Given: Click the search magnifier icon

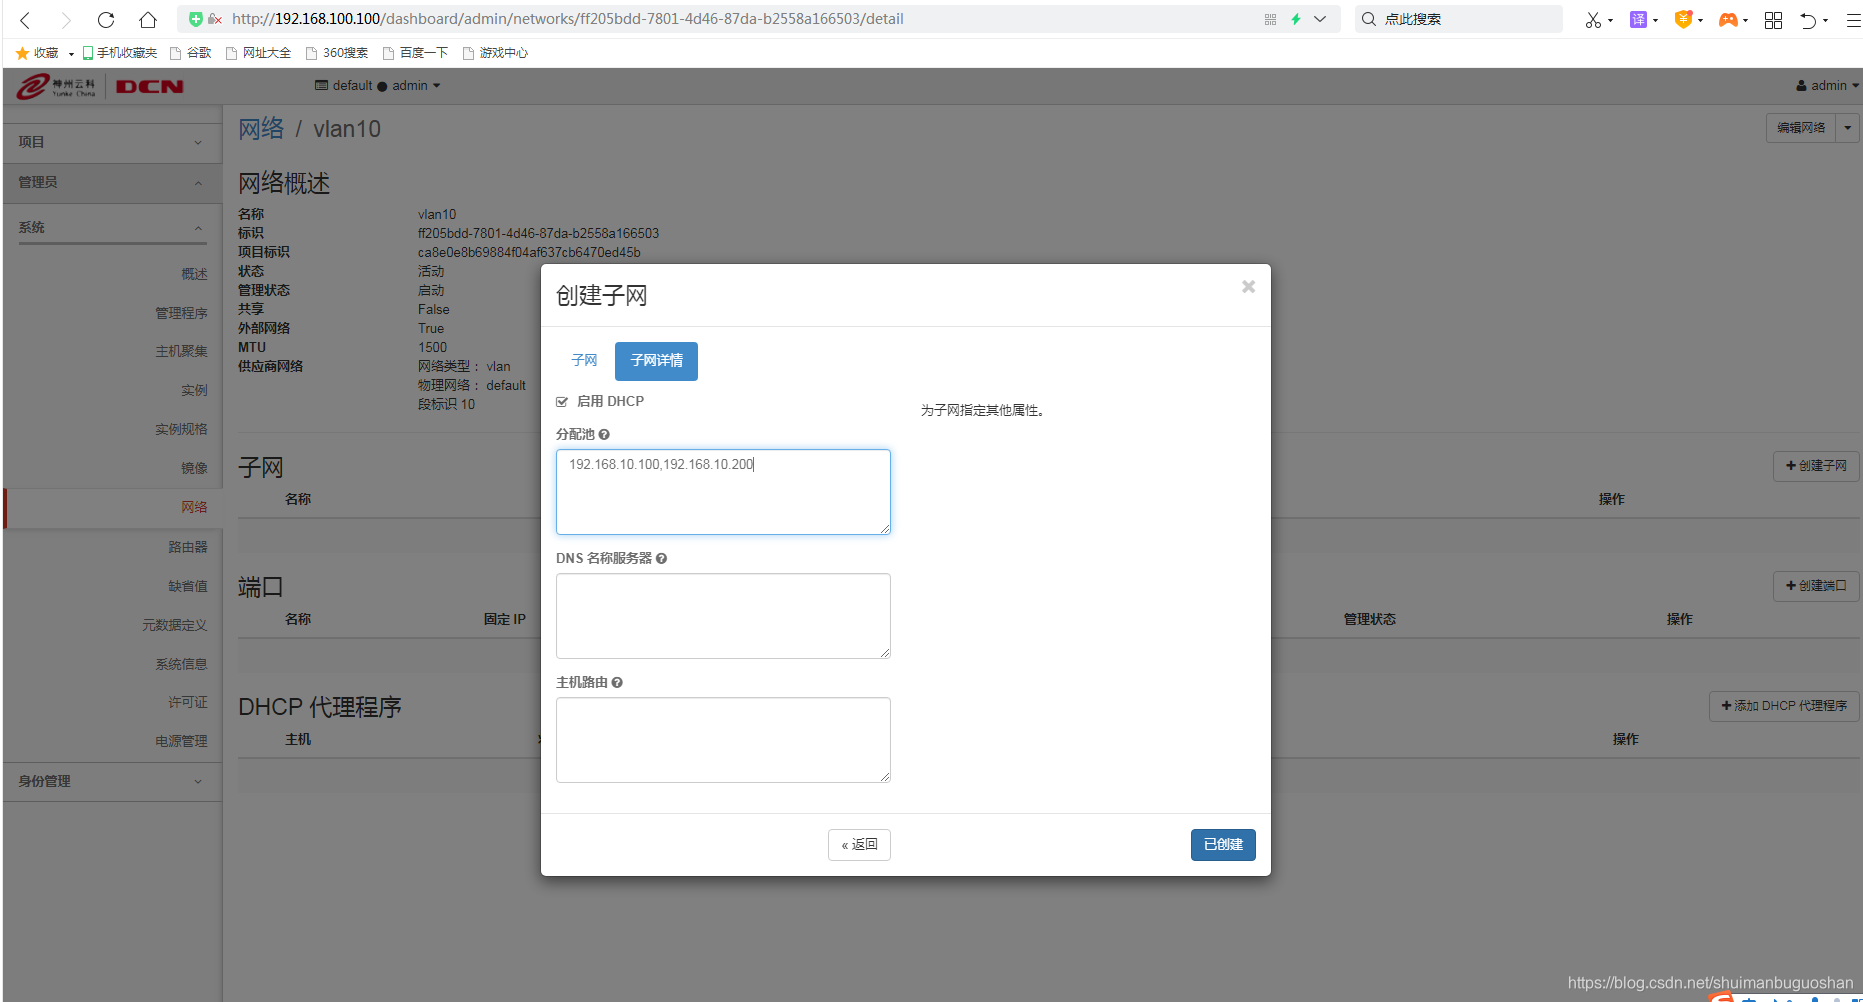Looking at the screenshot, I should coord(1369,19).
